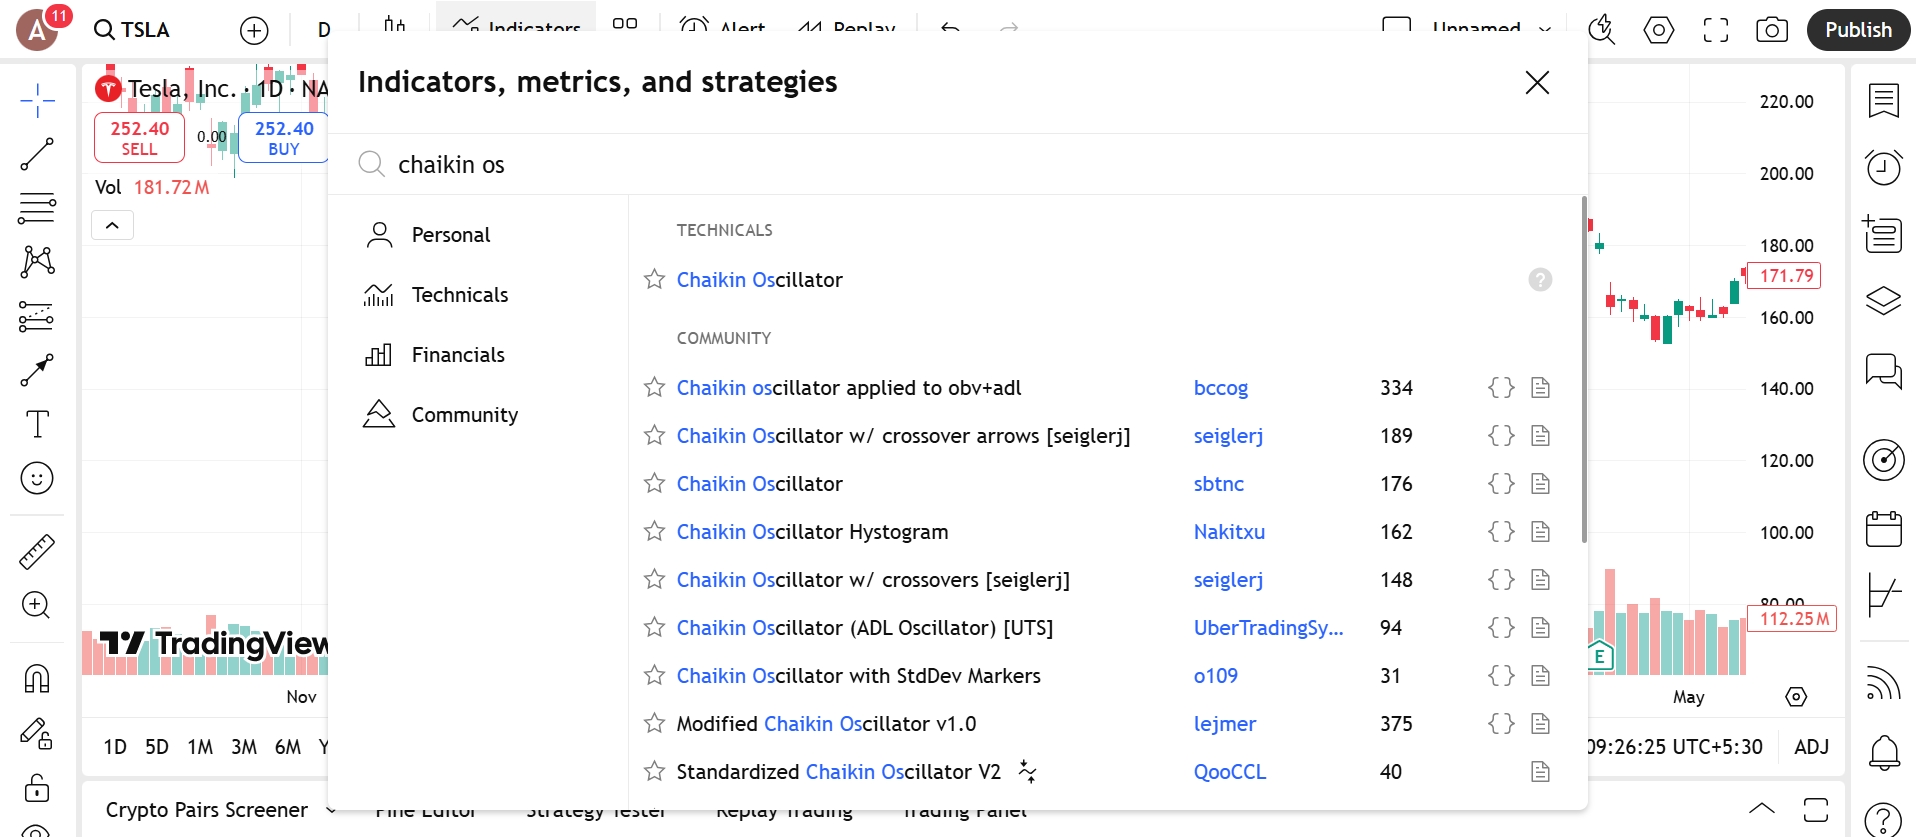Click the Publish button

click(x=1858, y=30)
